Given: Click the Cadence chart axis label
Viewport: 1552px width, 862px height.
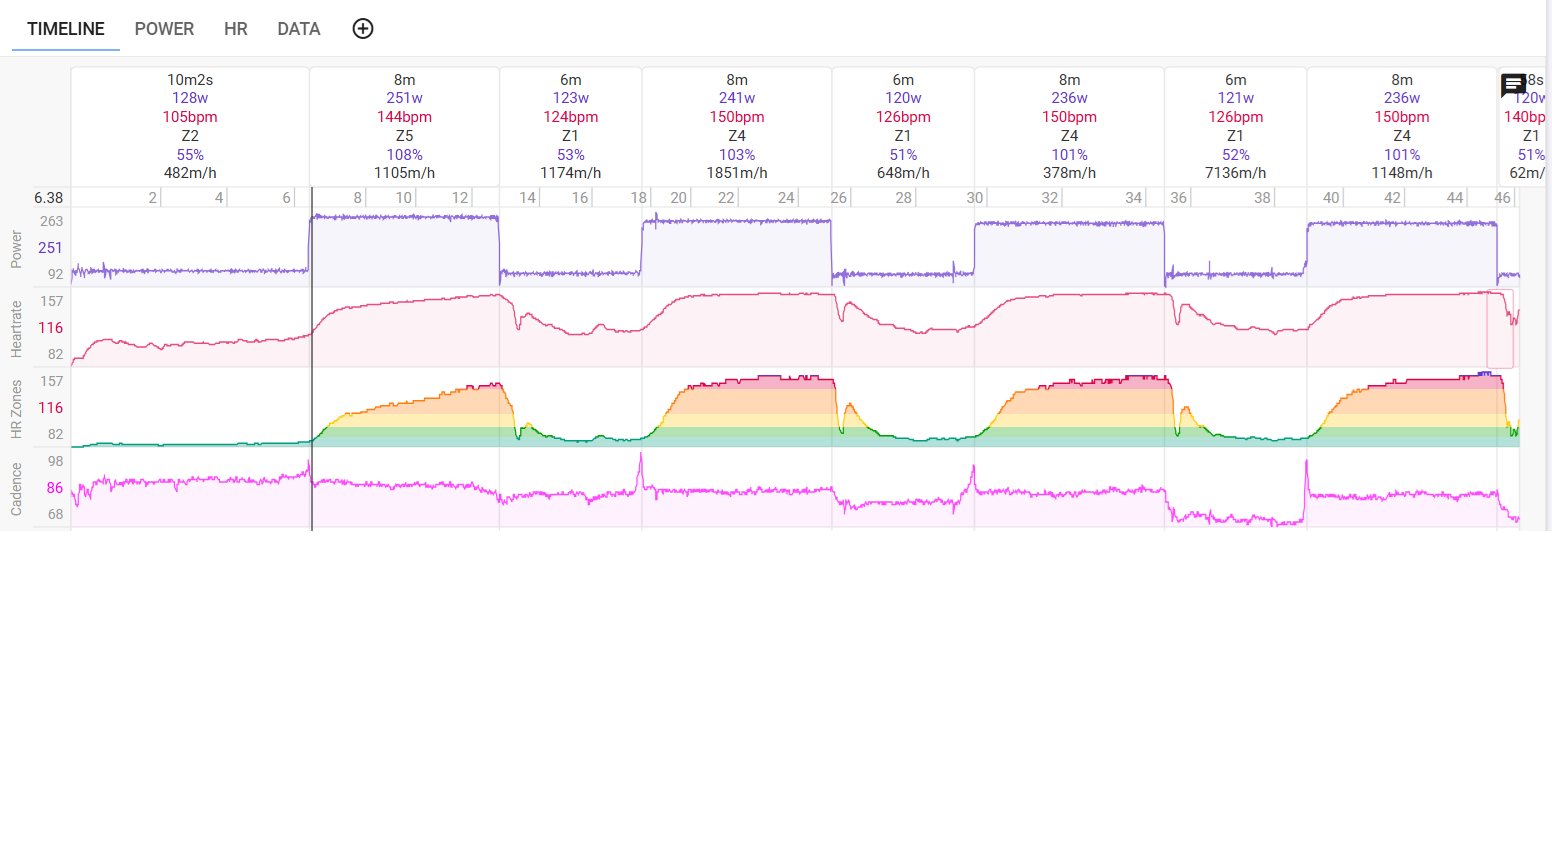Looking at the screenshot, I should pyautogui.click(x=16, y=488).
